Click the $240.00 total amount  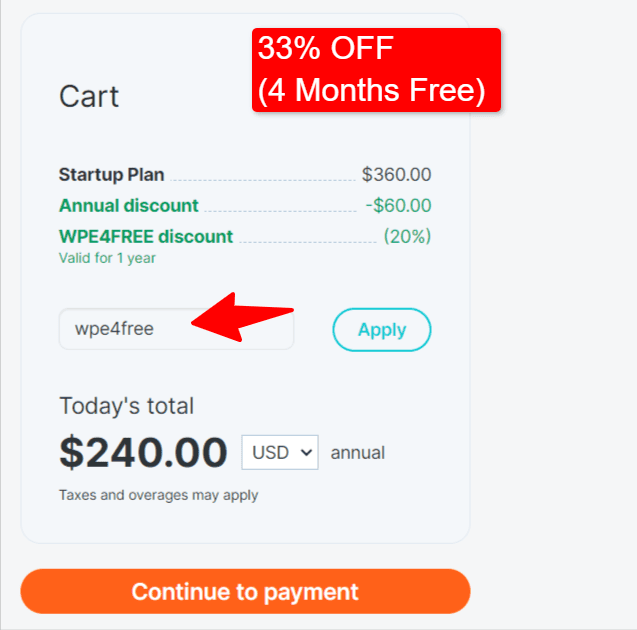pyautogui.click(x=143, y=453)
